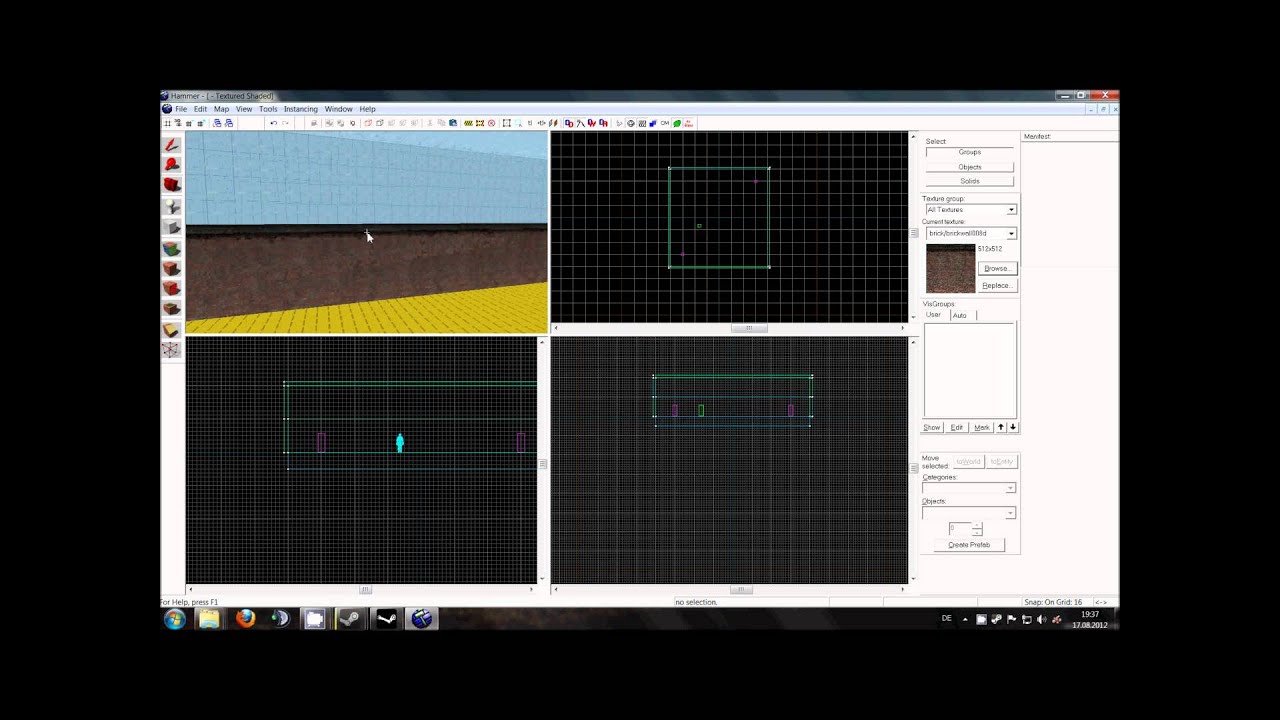Viewport: 1280px width, 720px height.
Task: Click the Browse texture button
Action: (x=996, y=268)
